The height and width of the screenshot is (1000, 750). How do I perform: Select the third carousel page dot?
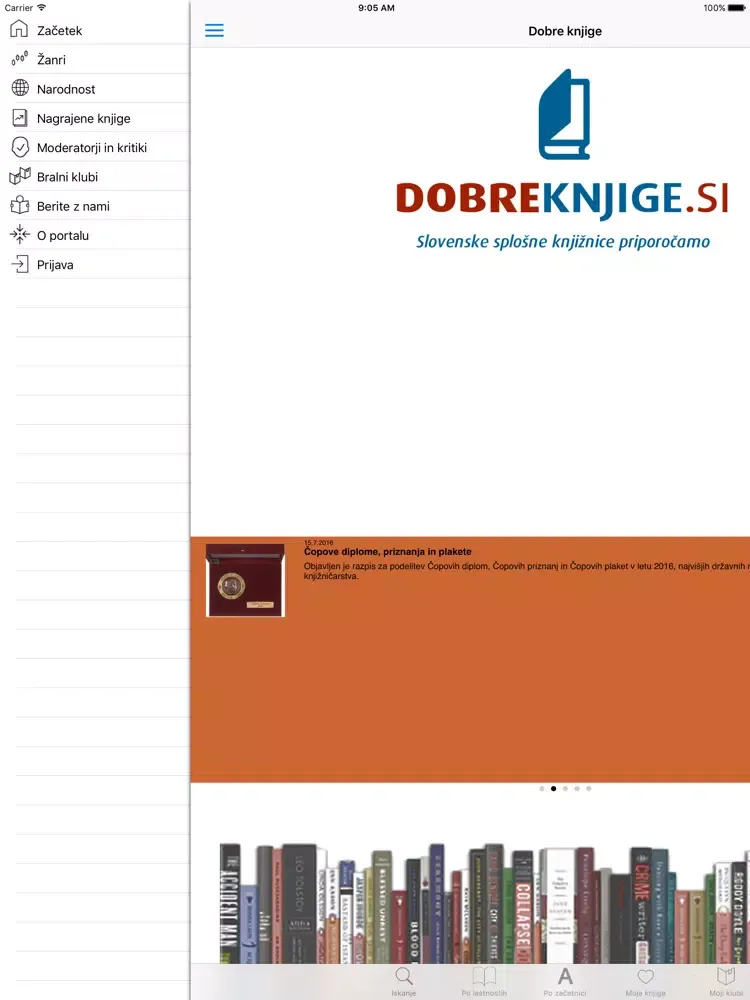pos(565,789)
